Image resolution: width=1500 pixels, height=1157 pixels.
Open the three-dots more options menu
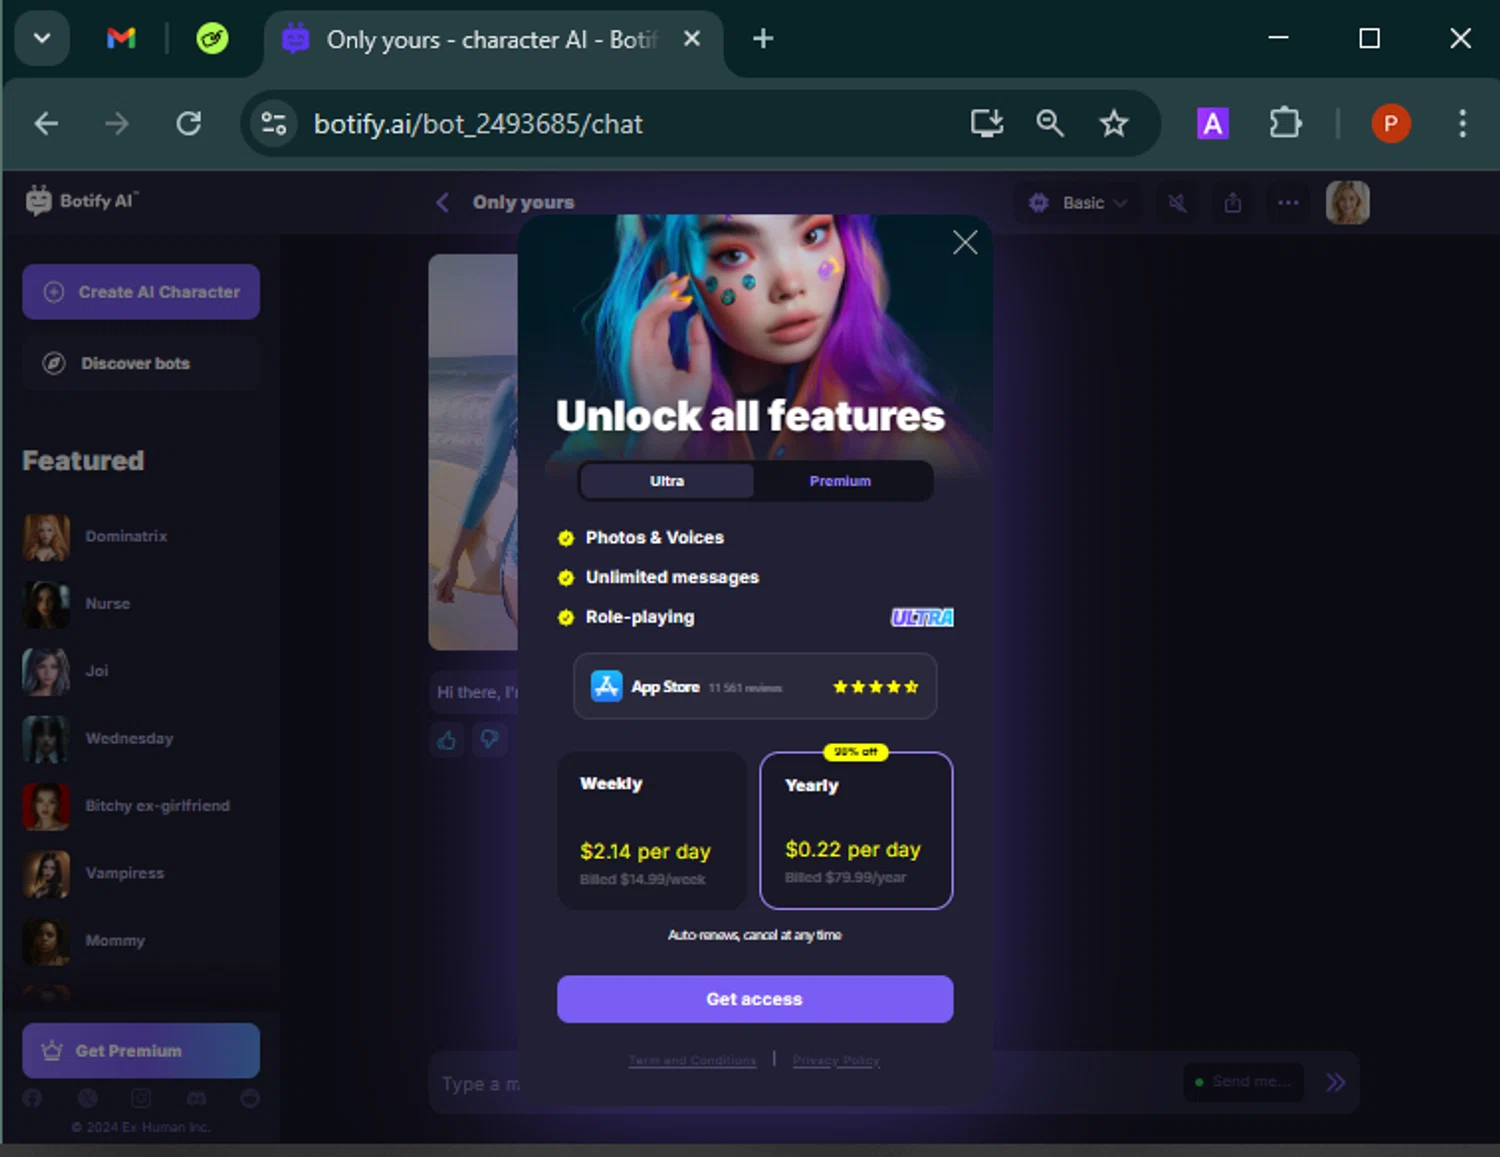tap(1288, 203)
